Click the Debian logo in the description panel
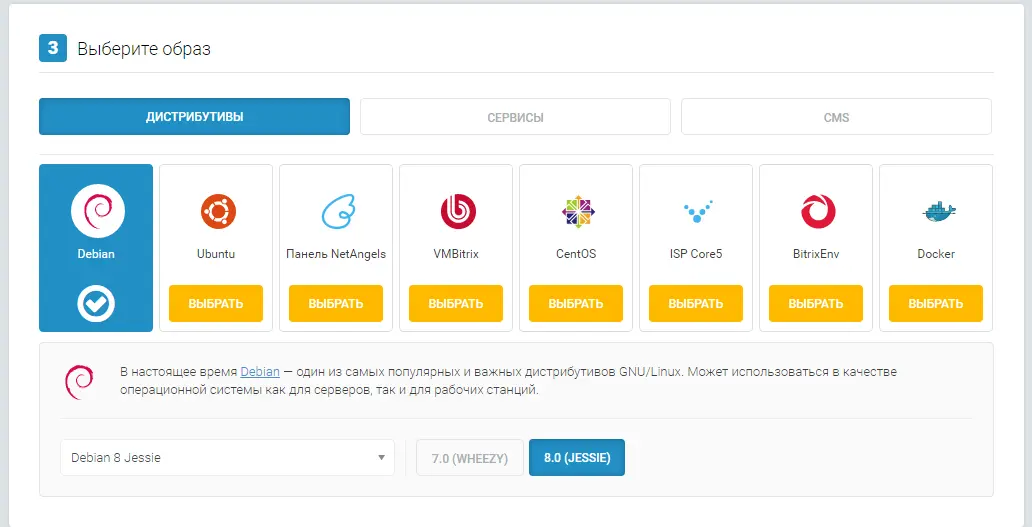Screen dimensions: 1032x527 pyautogui.click(x=79, y=382)
